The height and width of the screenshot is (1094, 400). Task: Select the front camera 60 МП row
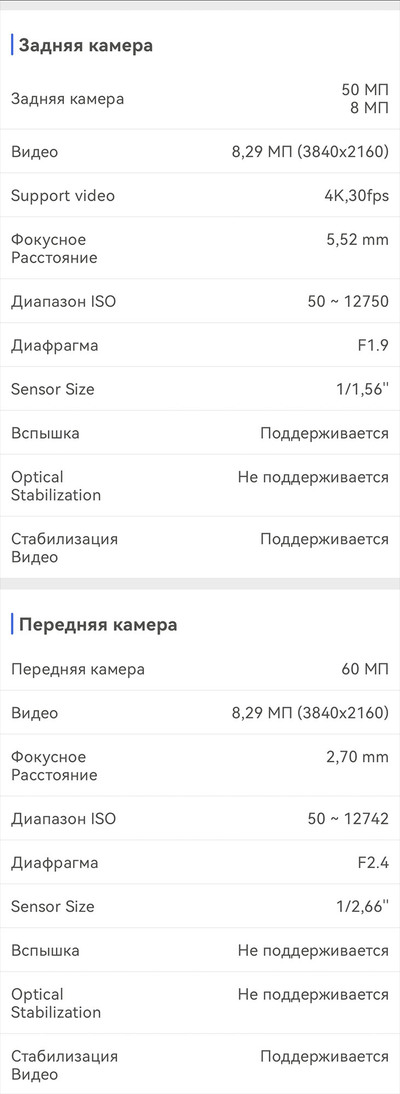click(200, 669)
